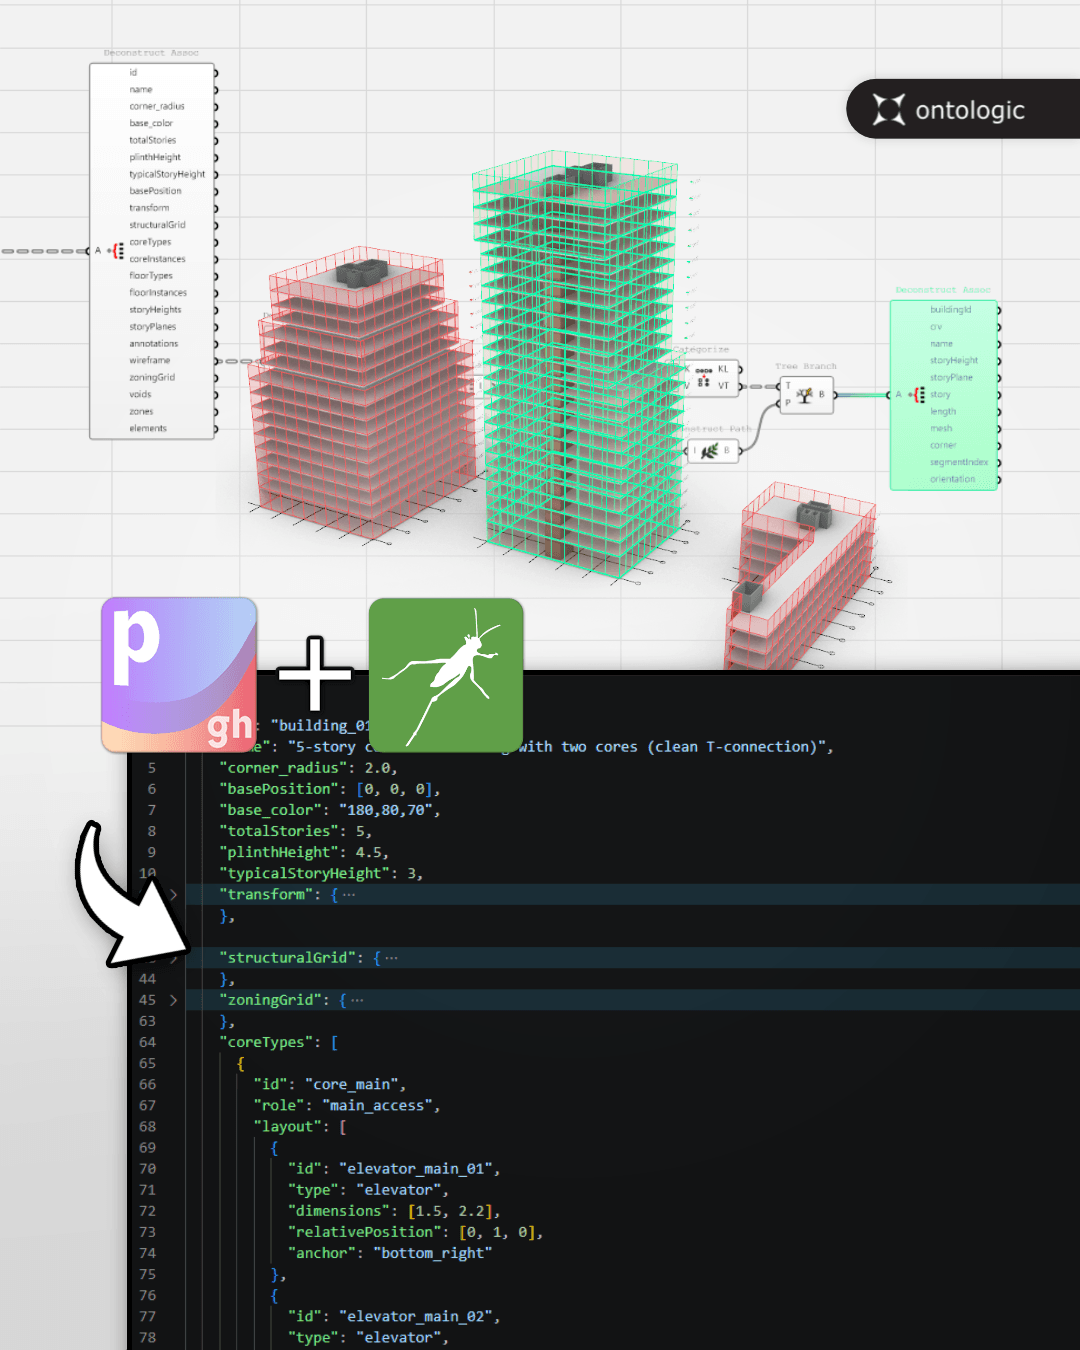This screenshot has height=1350, width=1080.
Task: Click the "corner_radius": 2.0 code line
Action: 308,768
